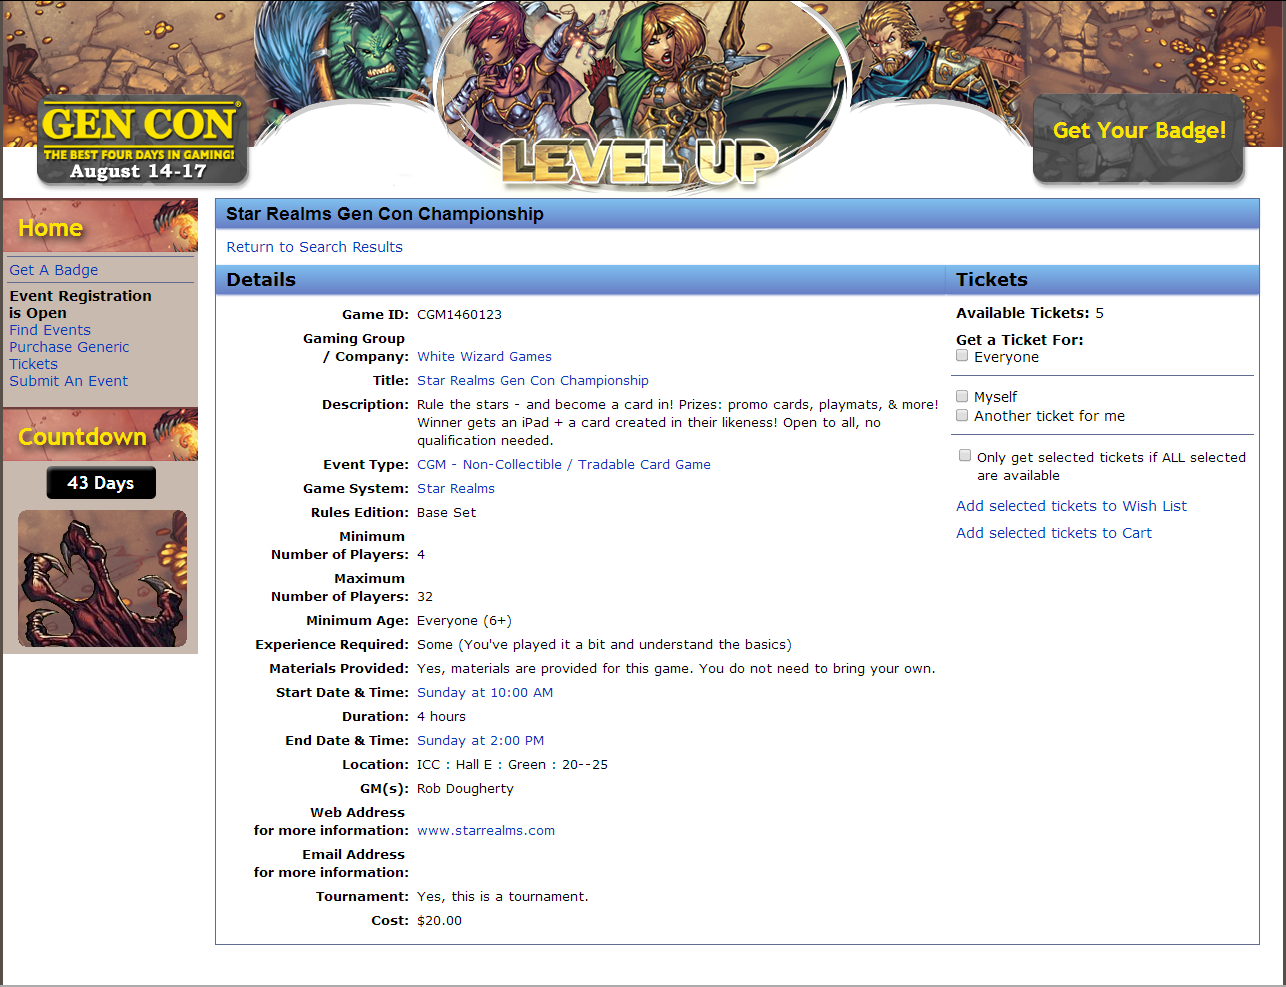Open the Star Realms game system link

click(x=456, y=488)
